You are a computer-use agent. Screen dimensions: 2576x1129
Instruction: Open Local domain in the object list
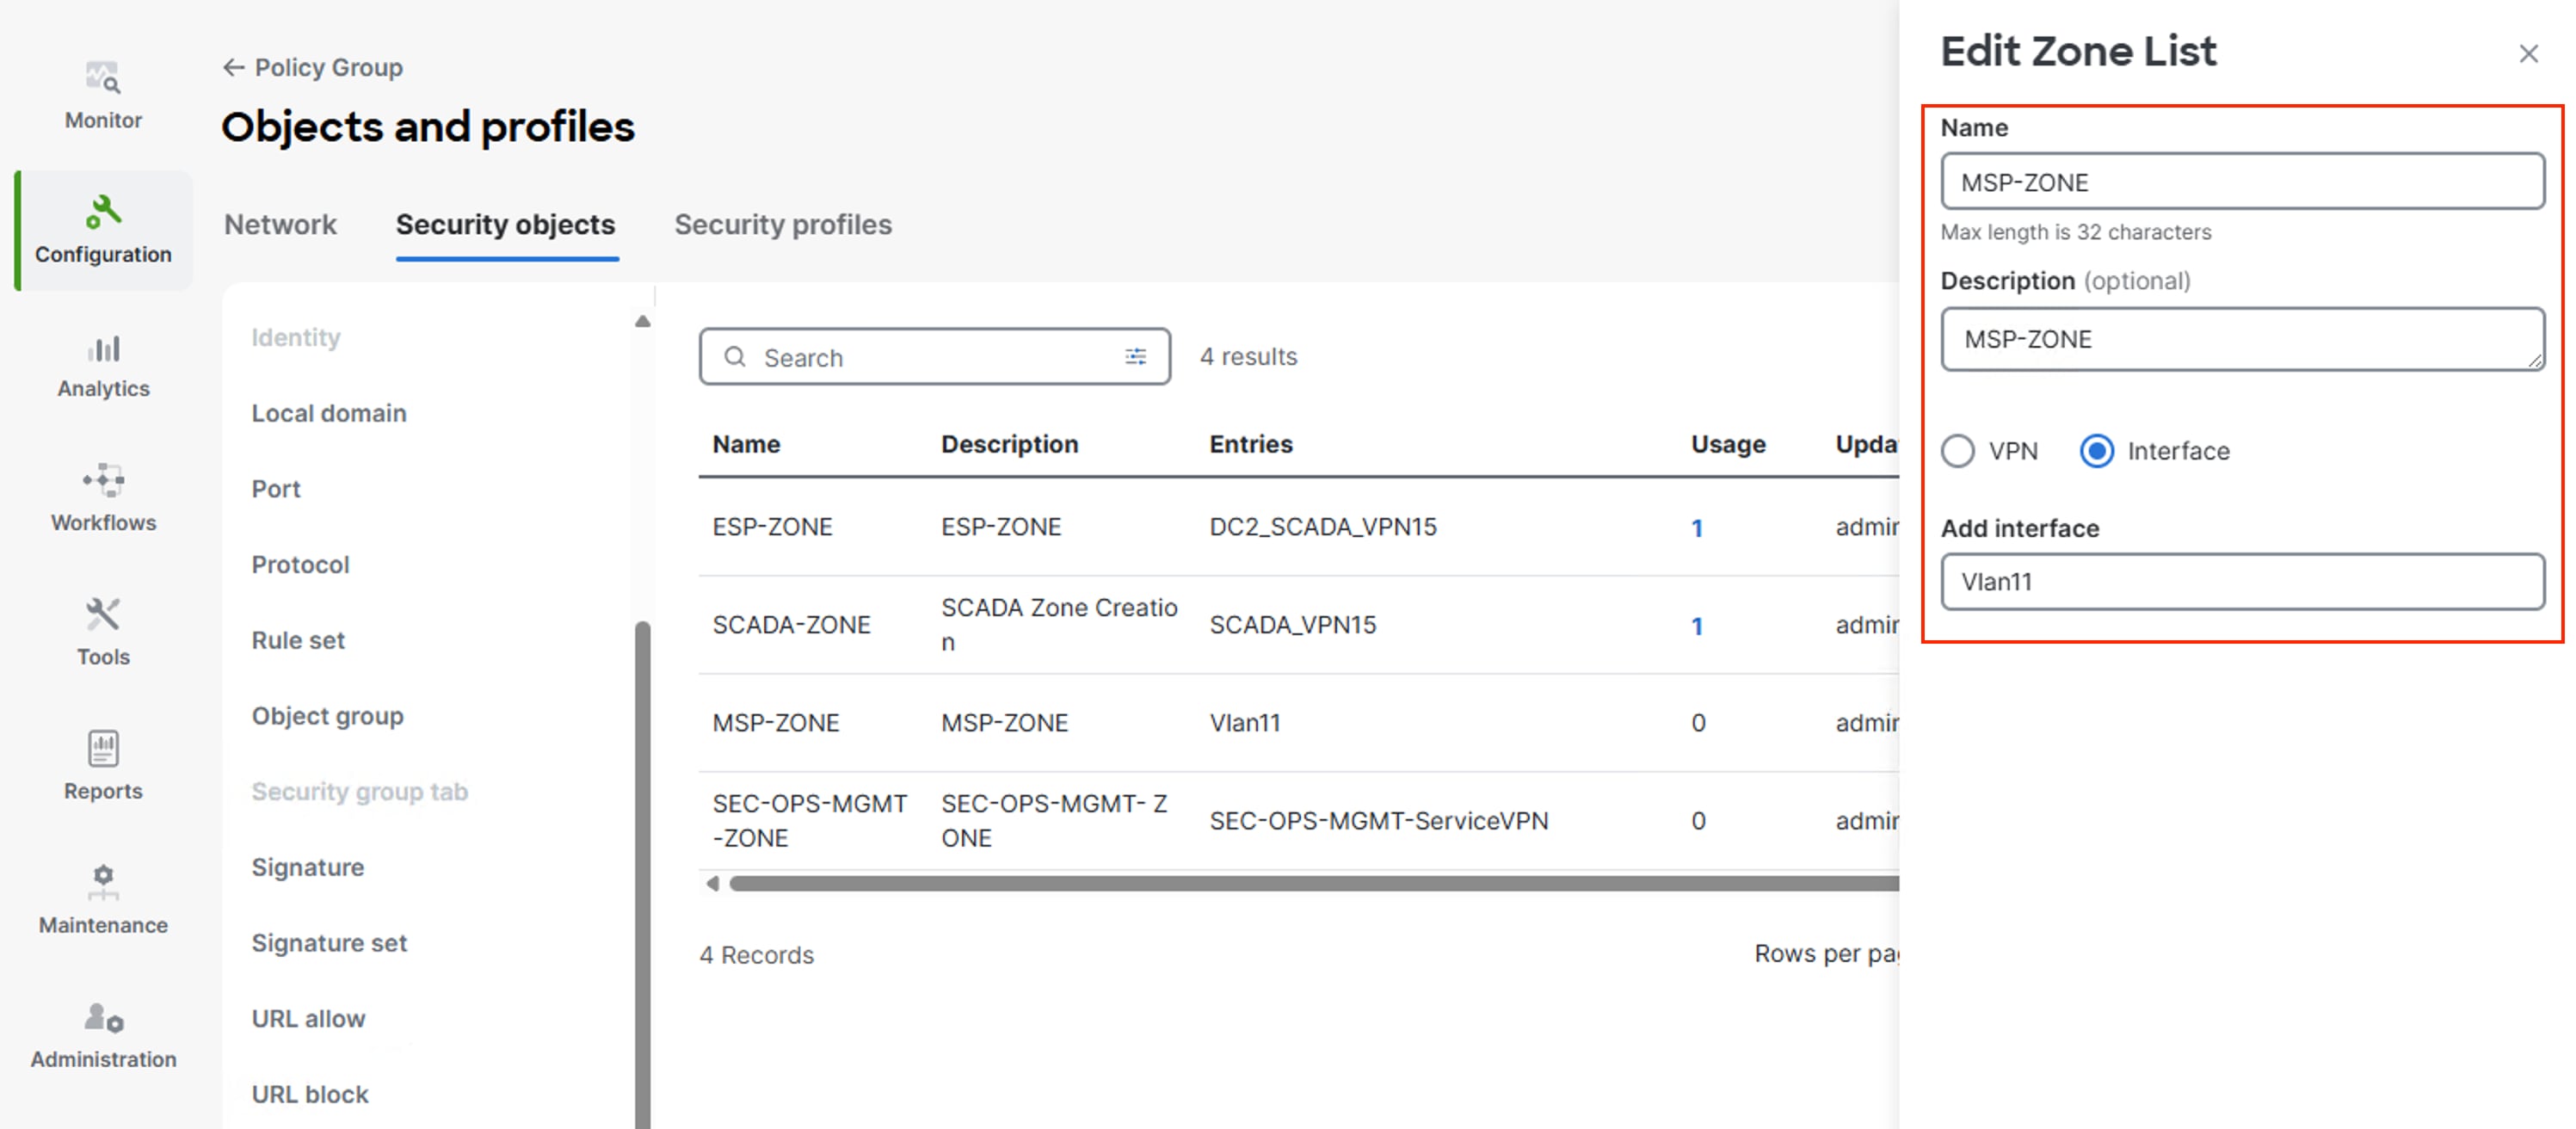329,413
